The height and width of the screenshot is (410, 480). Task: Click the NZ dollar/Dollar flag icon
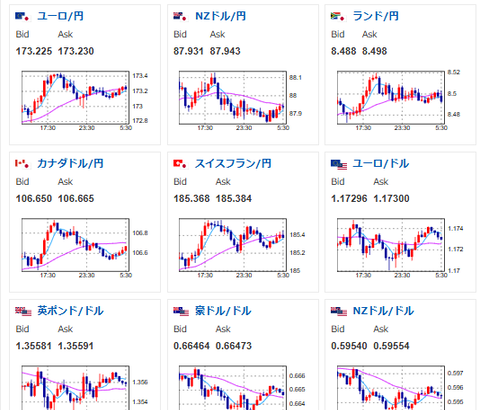339,312
